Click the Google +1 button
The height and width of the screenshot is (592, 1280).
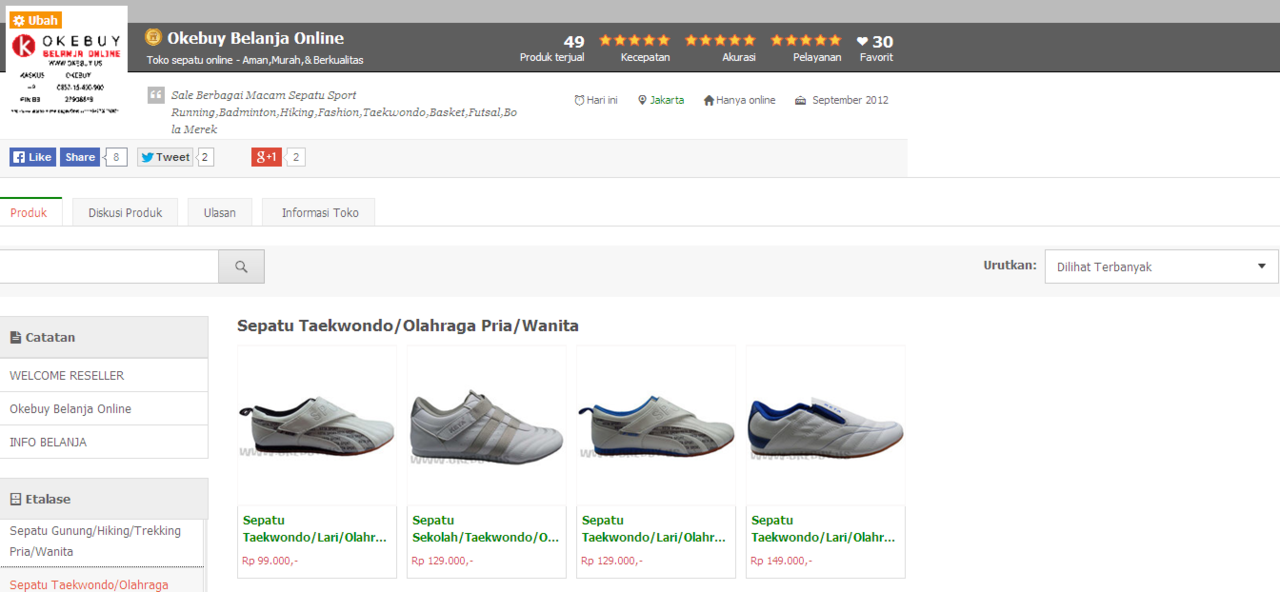pyautogui.click(x=266, y=157)
